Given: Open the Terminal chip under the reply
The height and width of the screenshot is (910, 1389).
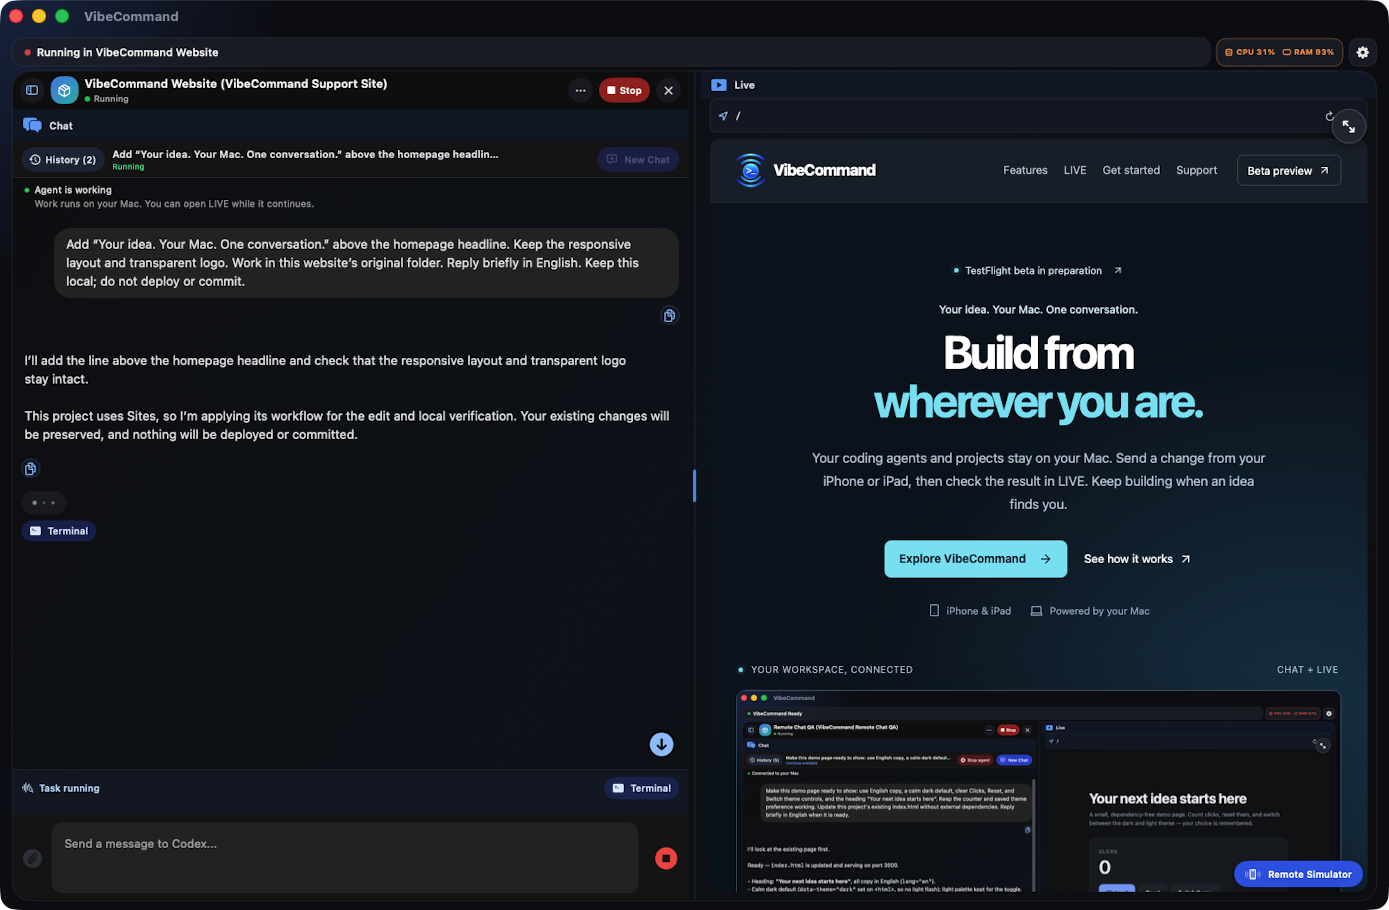Looking at the screenshot, I should coord(59,531).
